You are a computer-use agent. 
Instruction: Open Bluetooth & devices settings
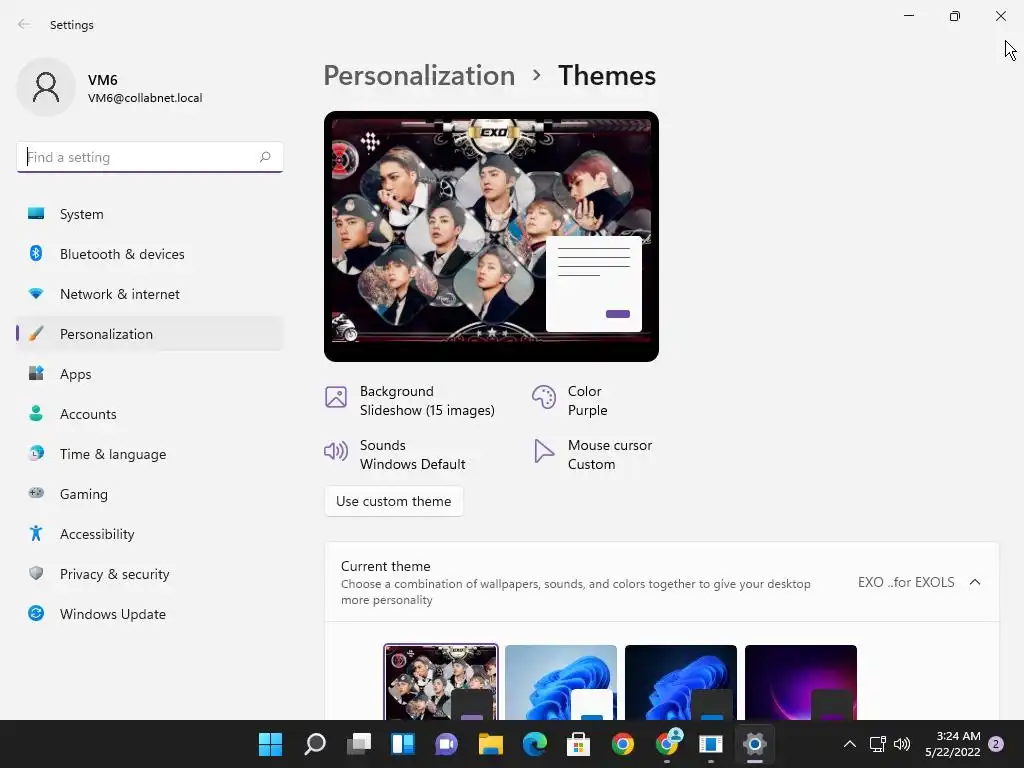coord(150,254)
